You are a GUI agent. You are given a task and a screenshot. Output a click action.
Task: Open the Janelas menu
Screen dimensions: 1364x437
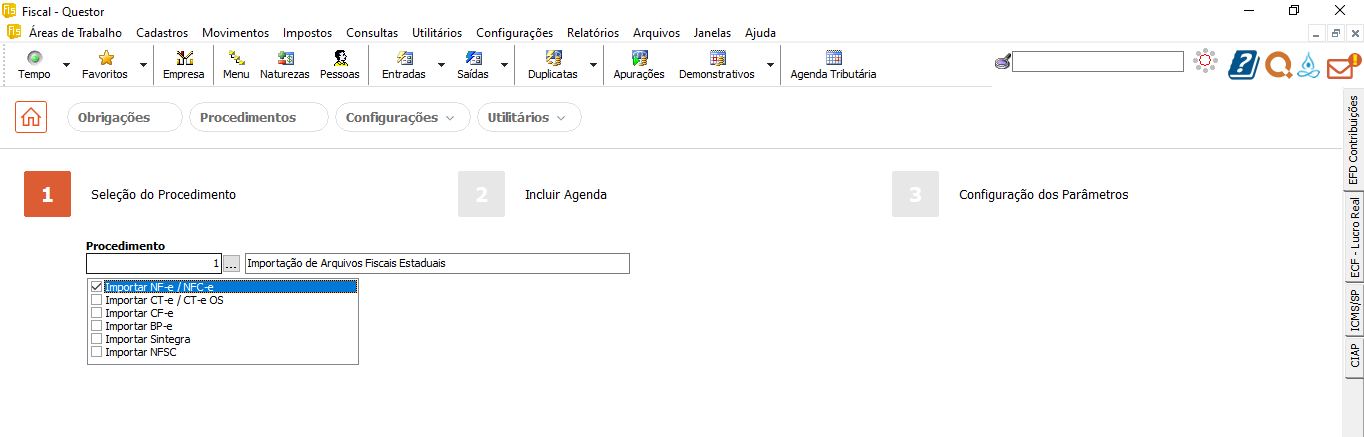tap(712, 32)
